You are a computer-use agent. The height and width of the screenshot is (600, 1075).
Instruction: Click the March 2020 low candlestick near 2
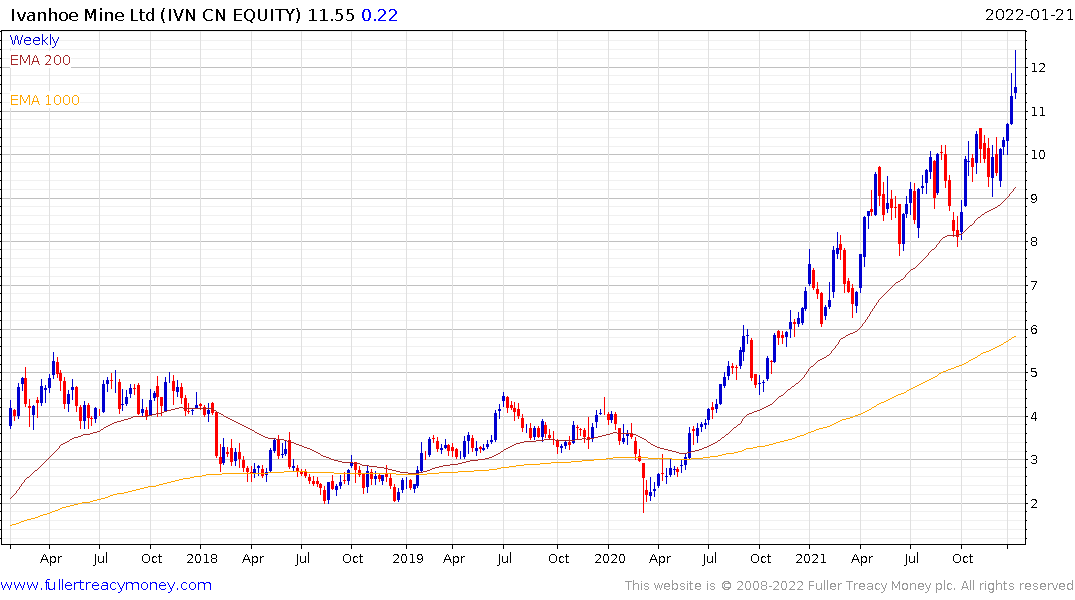[x=644, y=487]
